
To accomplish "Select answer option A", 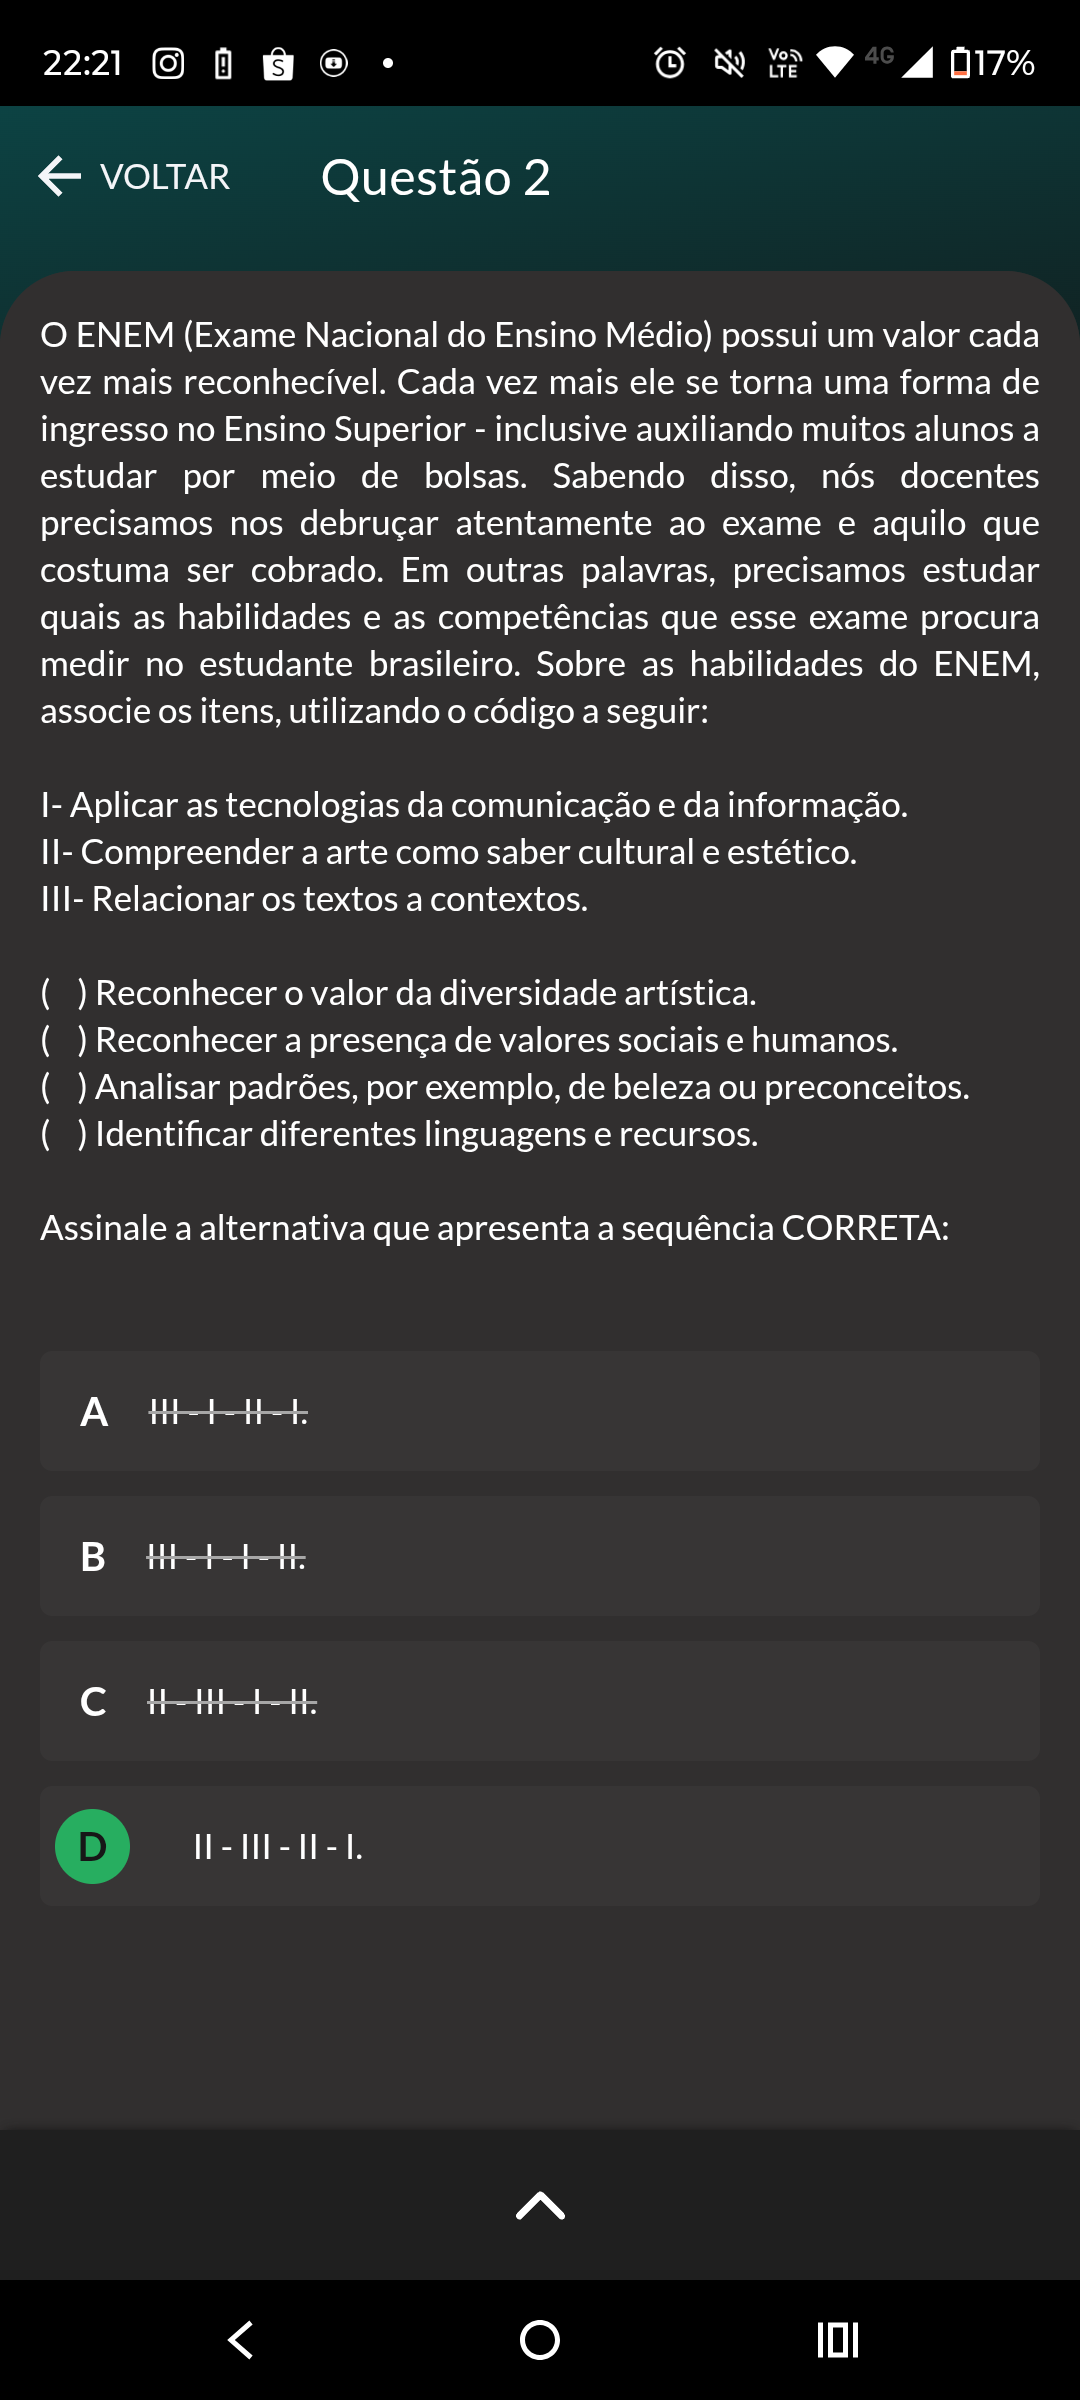I will coord(539,1411).
